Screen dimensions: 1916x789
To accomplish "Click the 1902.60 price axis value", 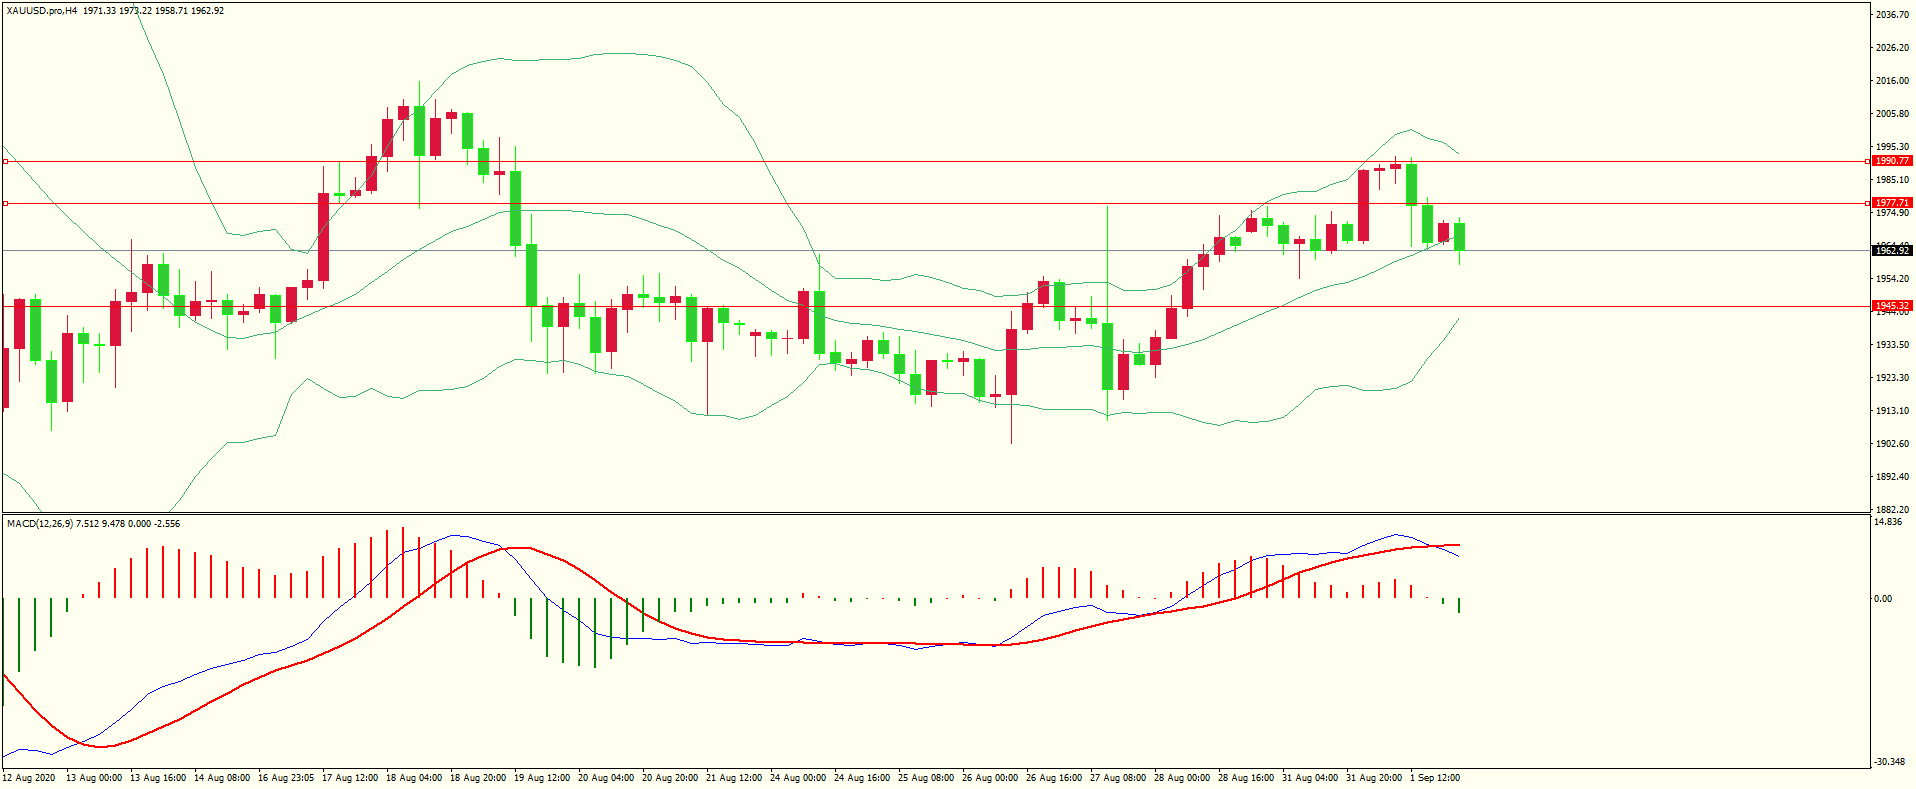I will 1892,444.
